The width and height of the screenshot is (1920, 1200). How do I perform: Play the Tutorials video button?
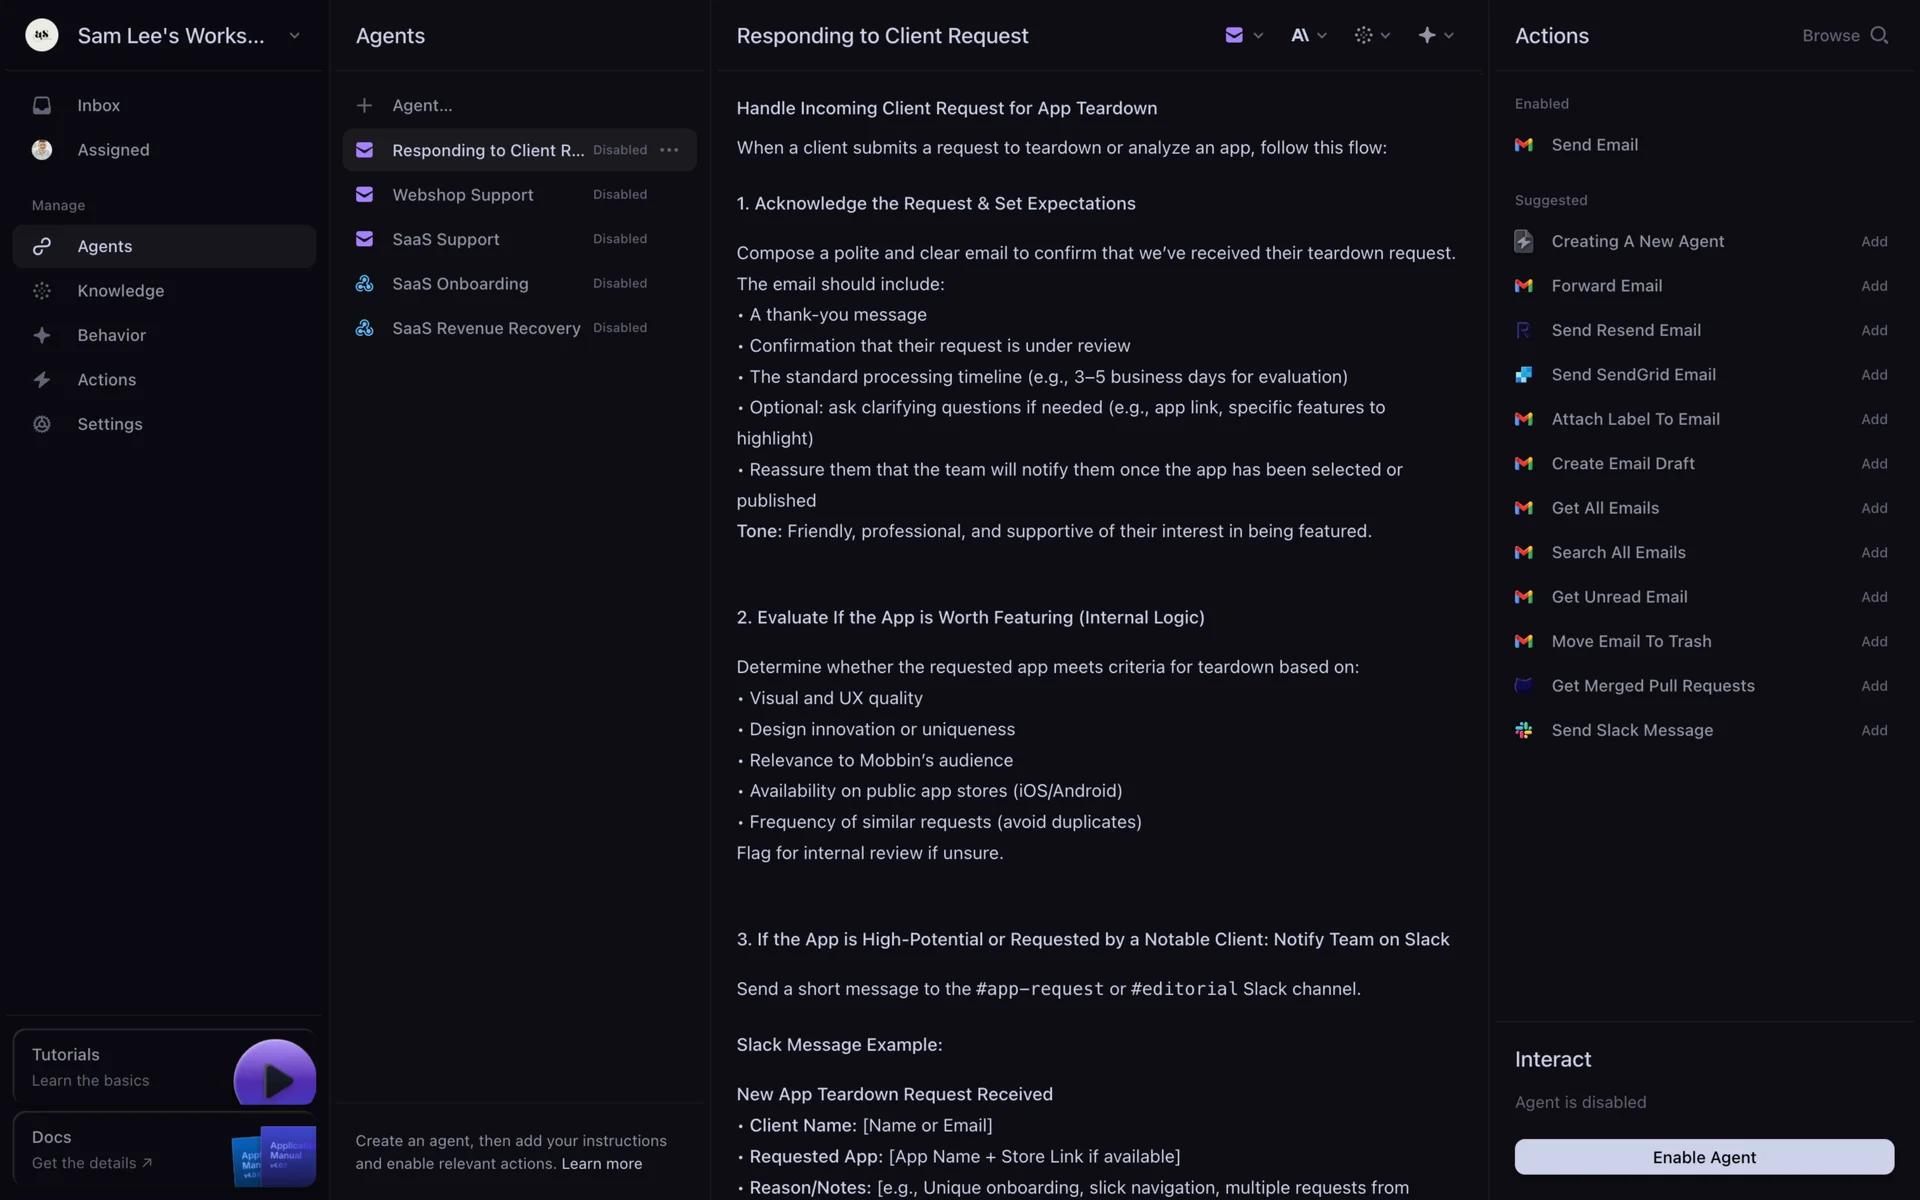[275, 1078]
